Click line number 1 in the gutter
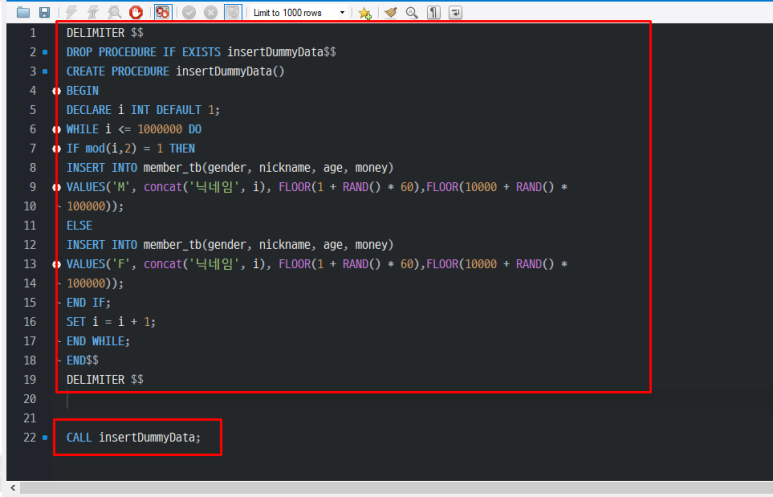 coord(33,33)
